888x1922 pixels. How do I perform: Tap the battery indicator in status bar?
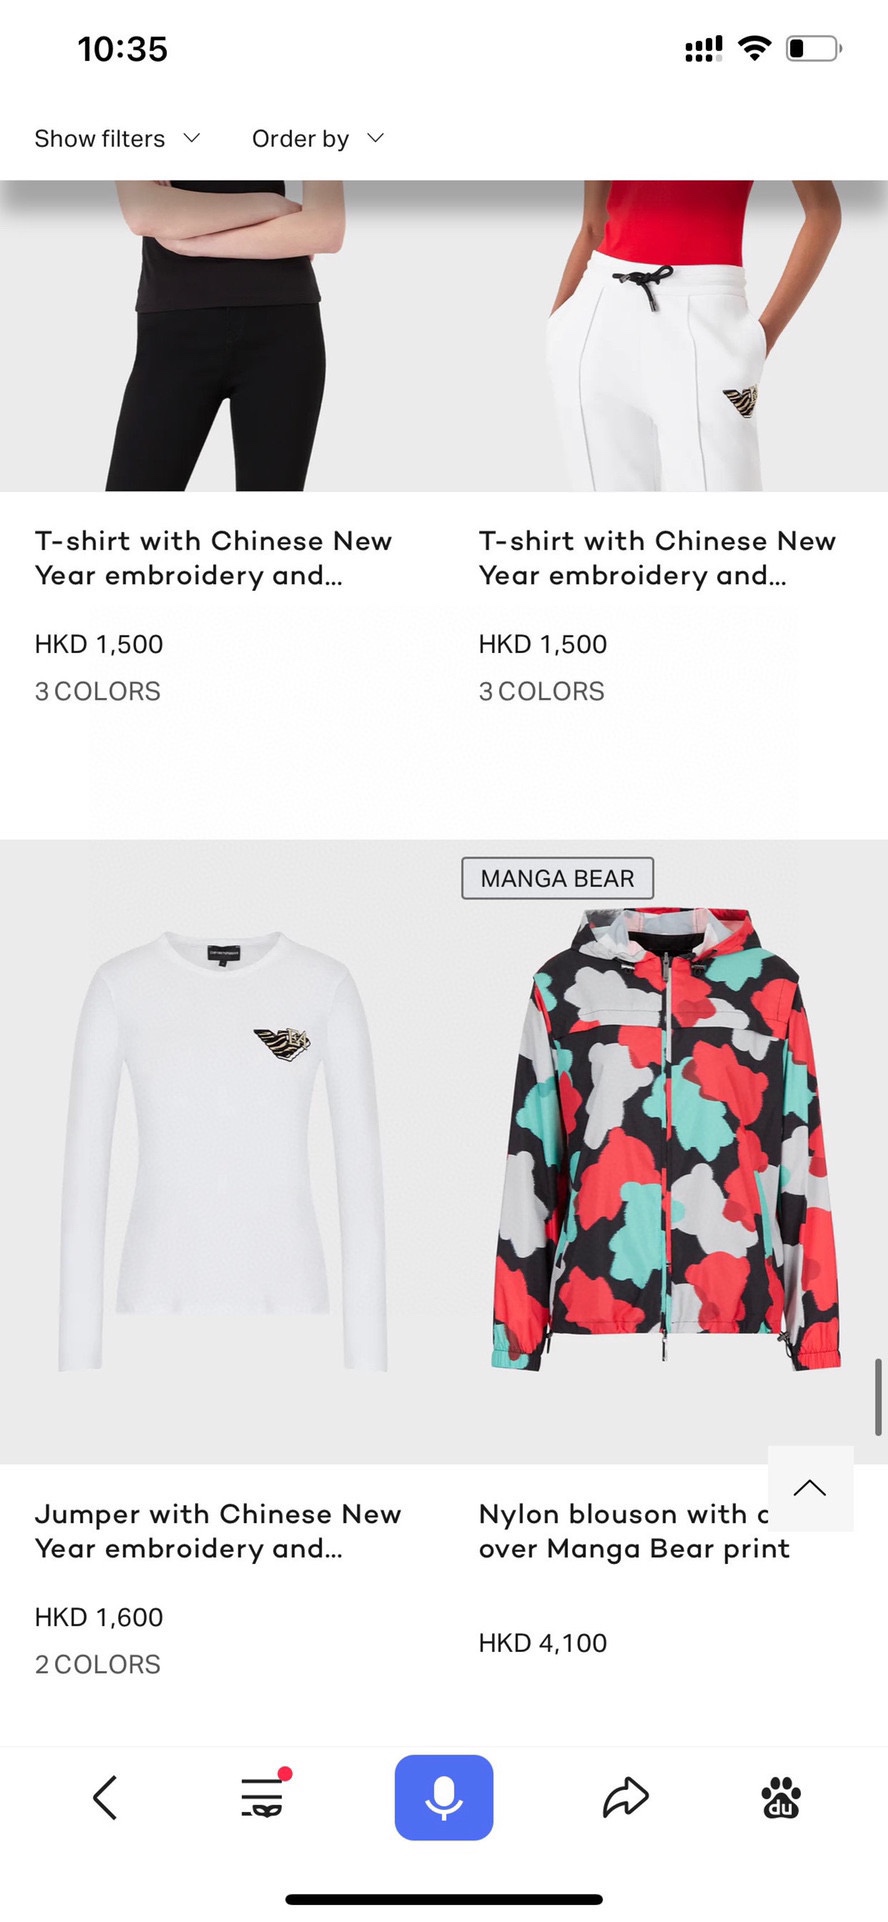point(813,48)
